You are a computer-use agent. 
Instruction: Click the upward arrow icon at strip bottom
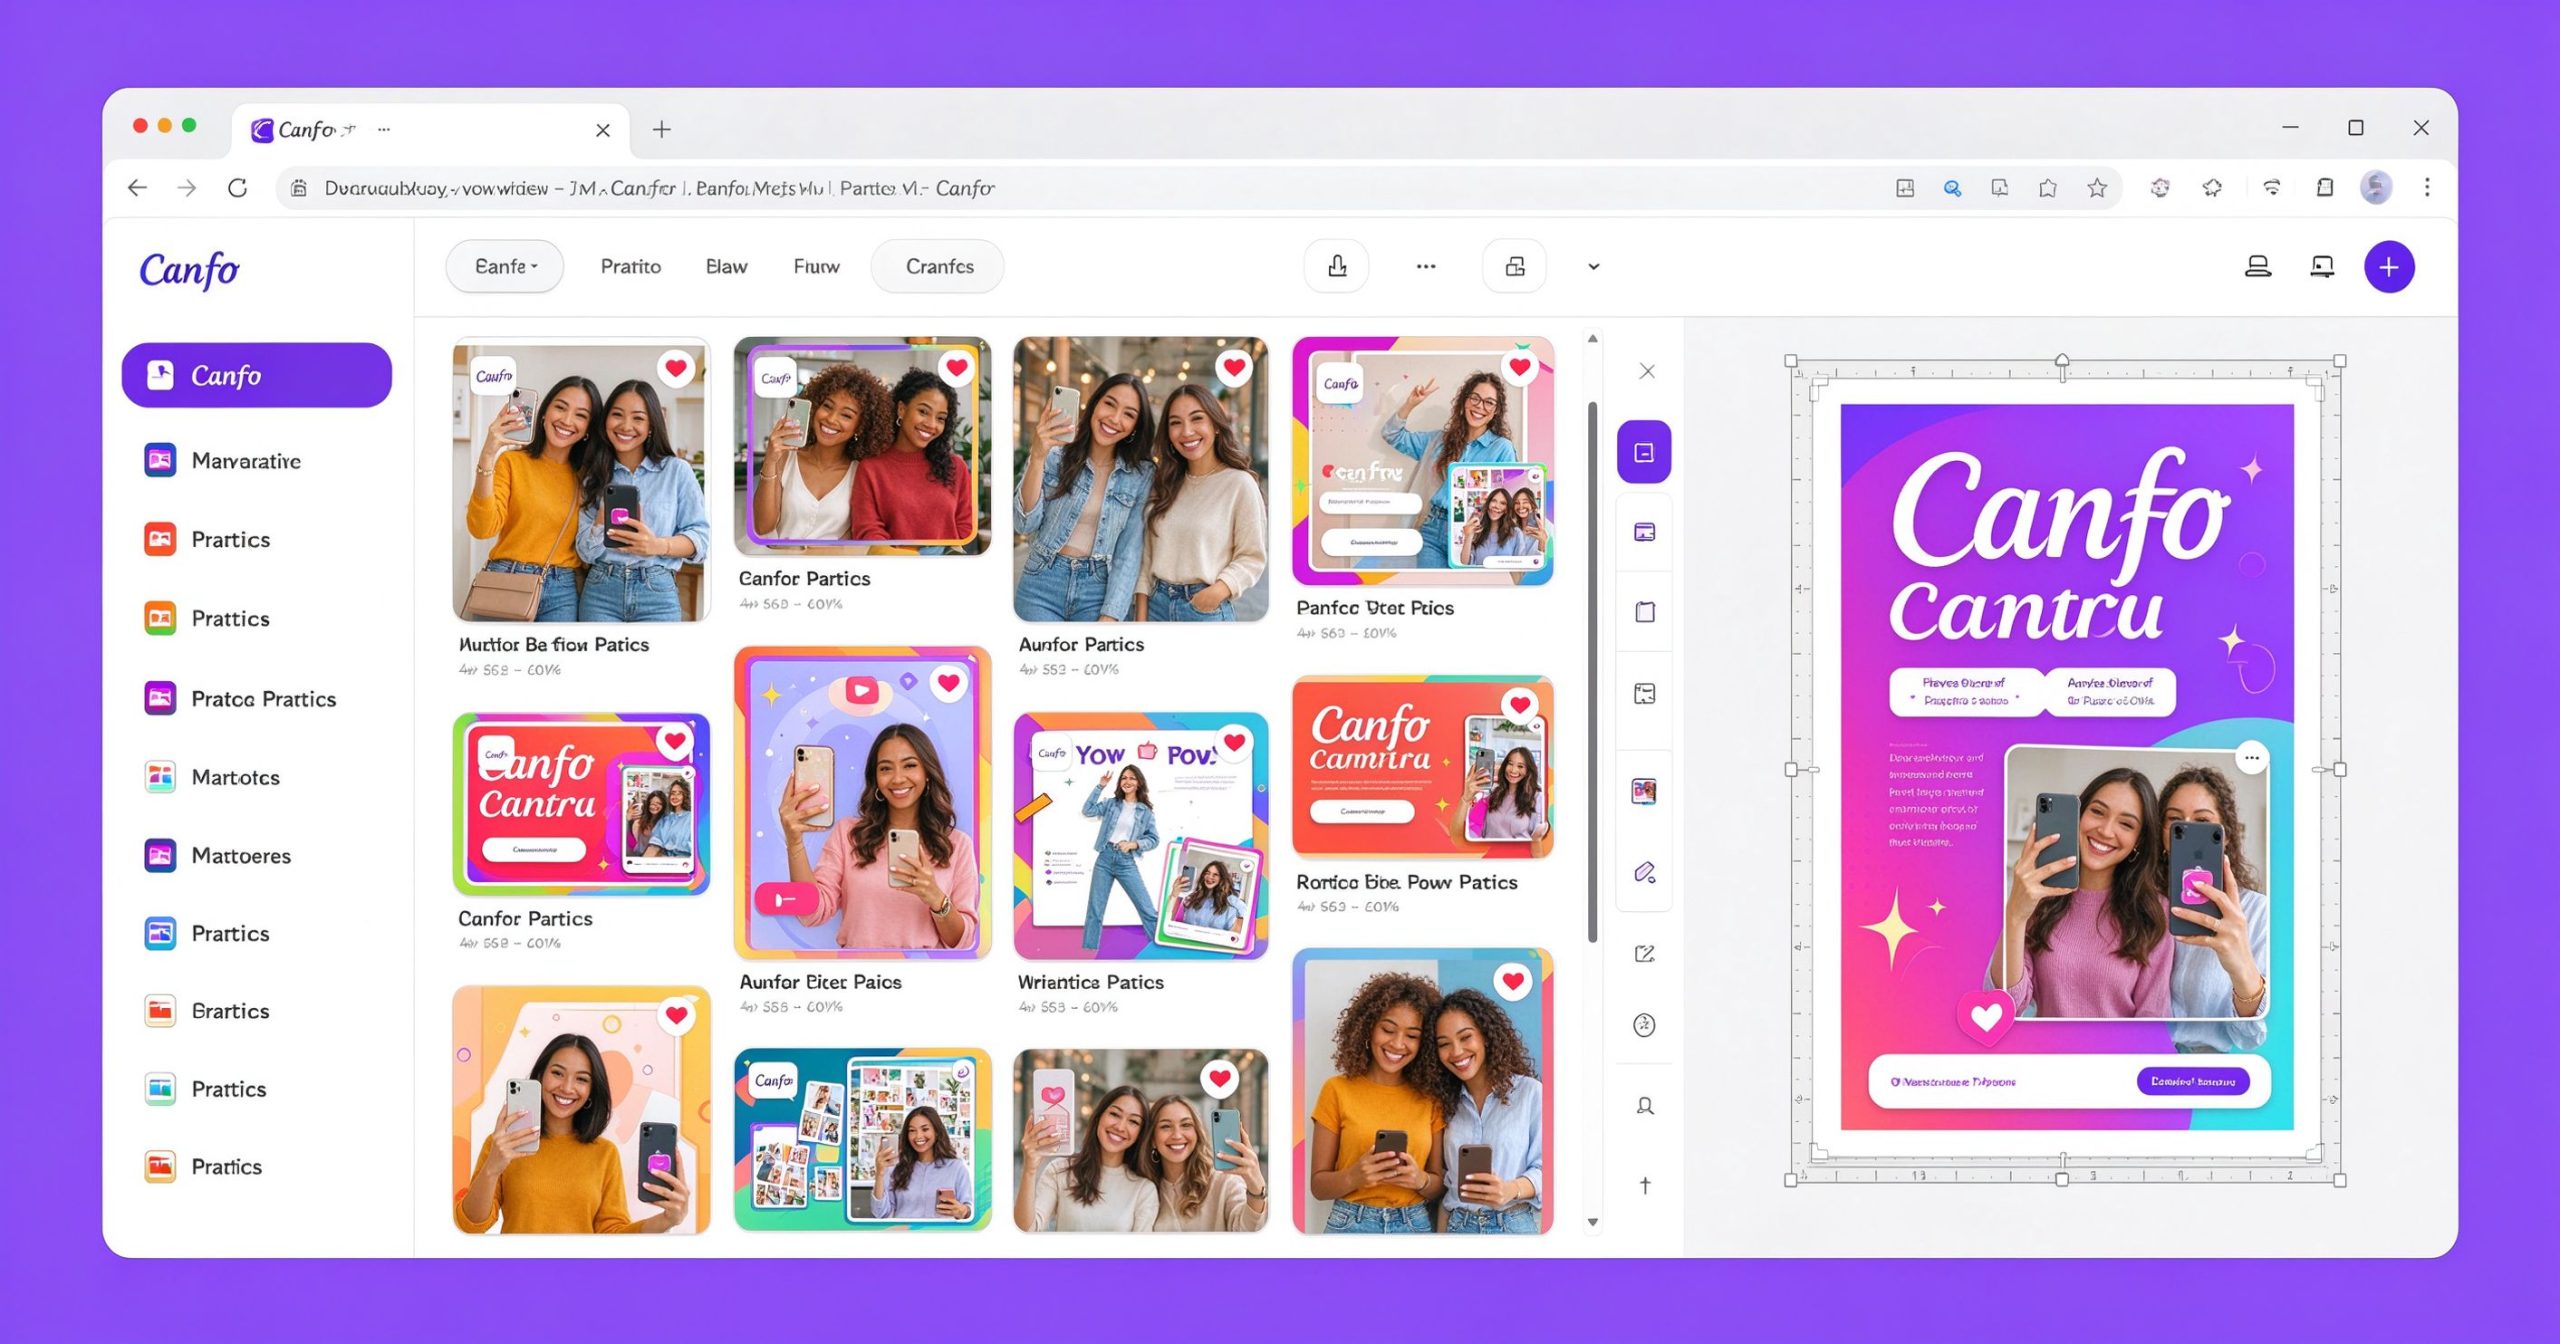tap(1644, 1186)
